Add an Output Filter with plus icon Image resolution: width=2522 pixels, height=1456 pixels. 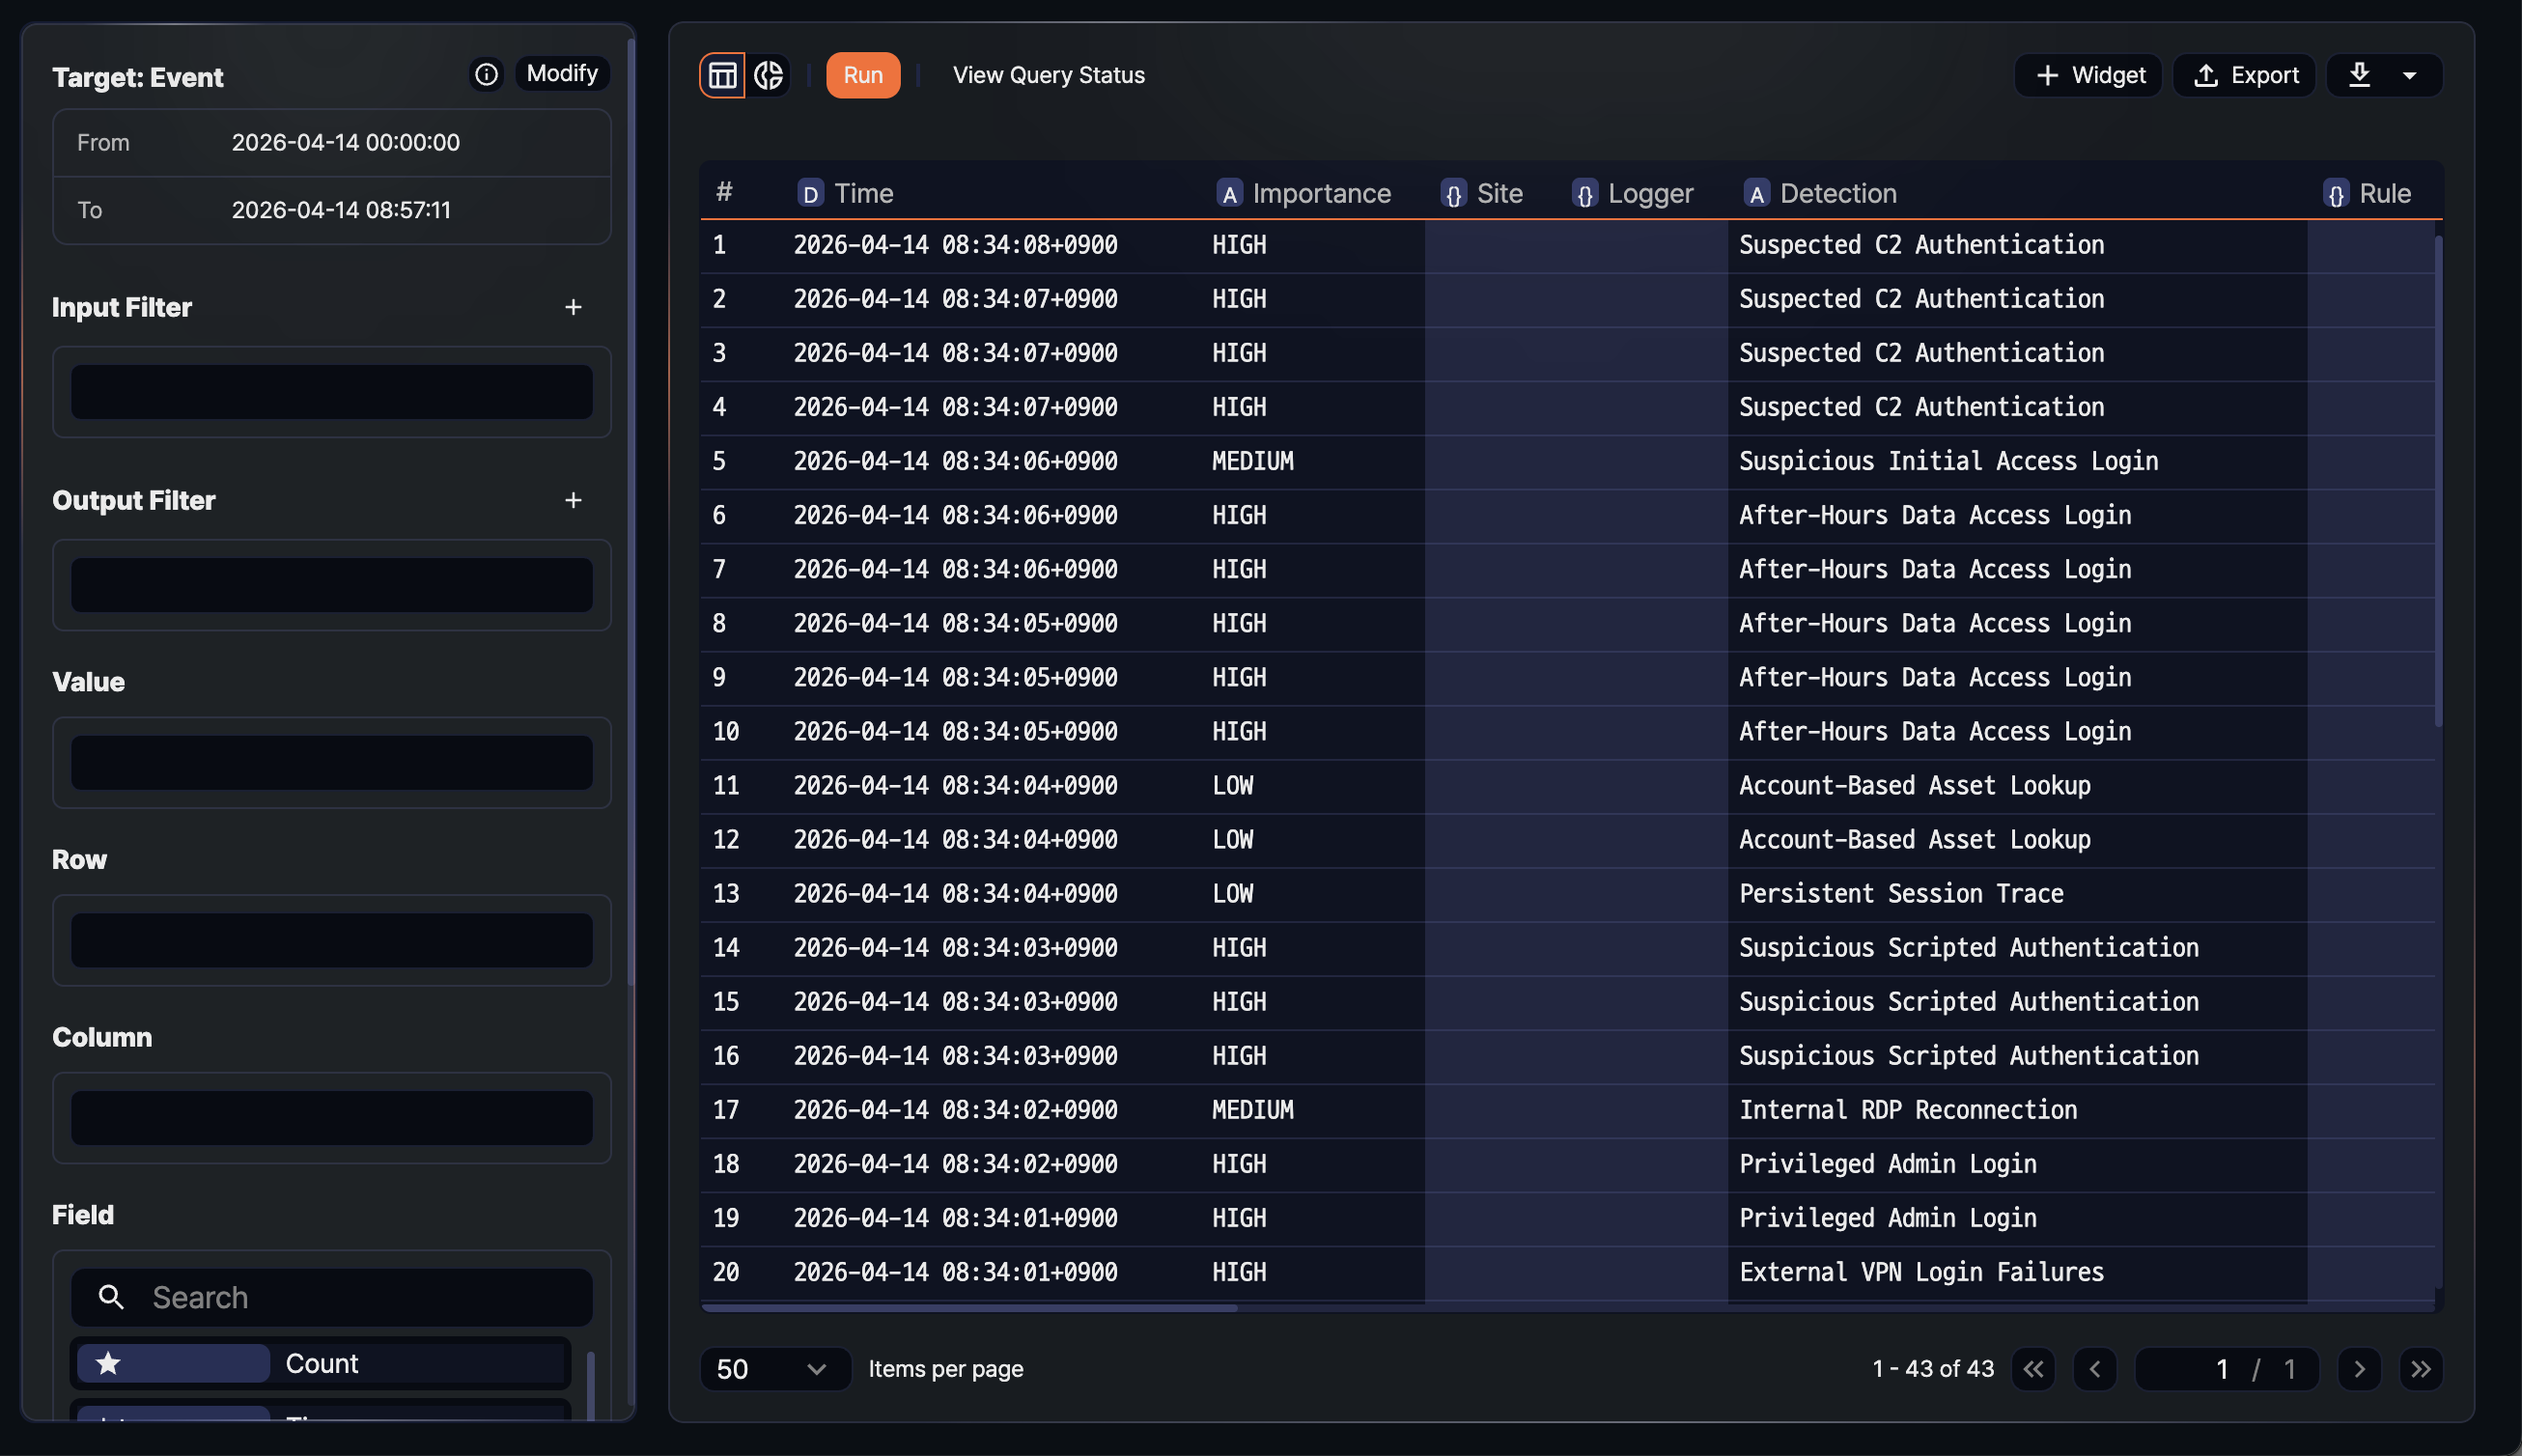pos(573,500)
